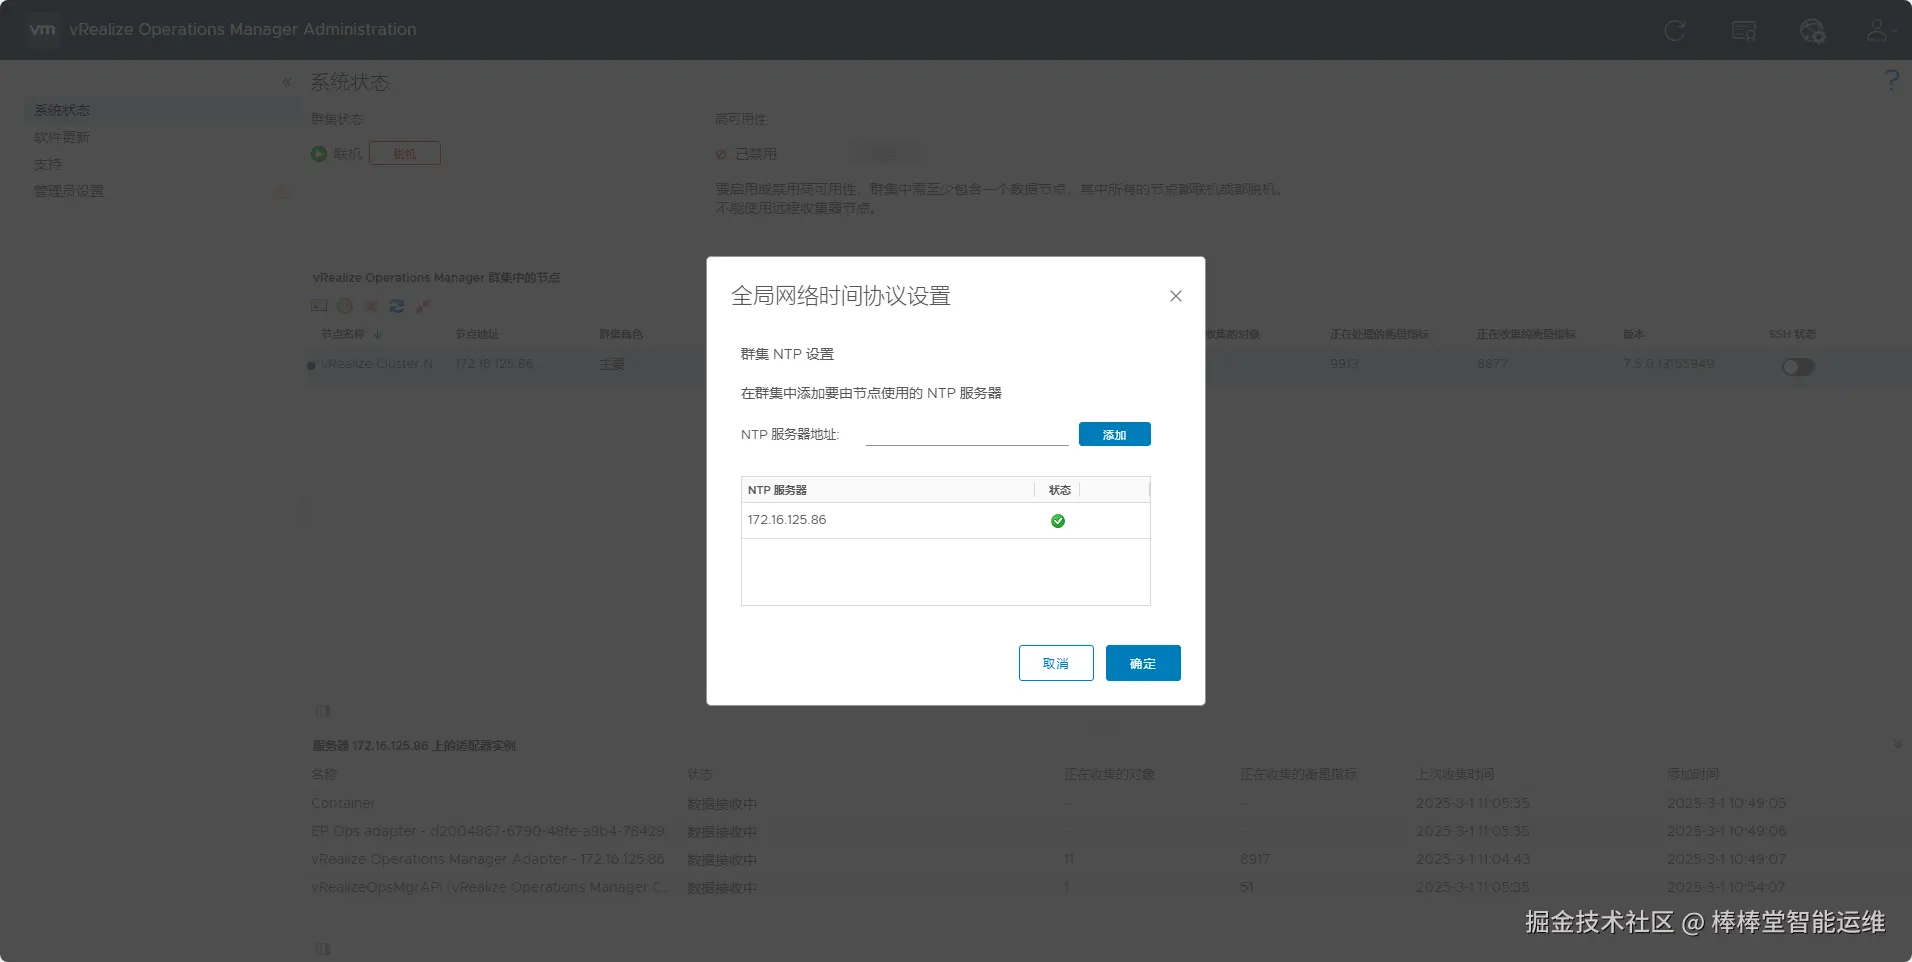Click the 已禁用 high availability status icon

coord(721,154)
